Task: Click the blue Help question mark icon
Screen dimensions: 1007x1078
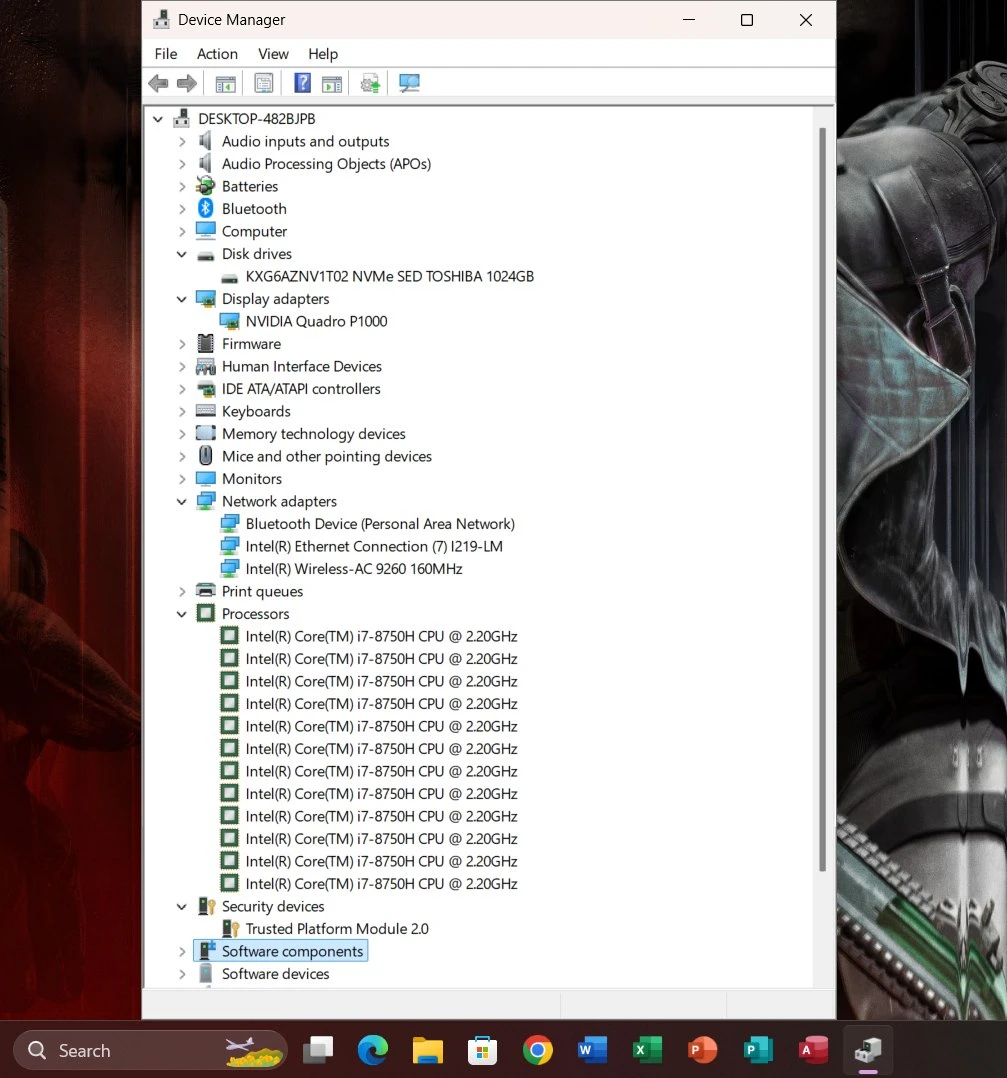Action: point(302,84)
